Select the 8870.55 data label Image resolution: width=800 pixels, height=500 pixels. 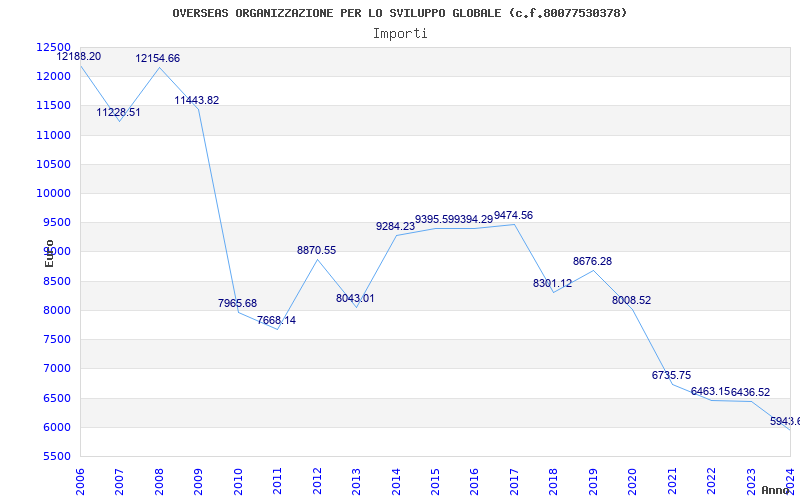point(316,250)
